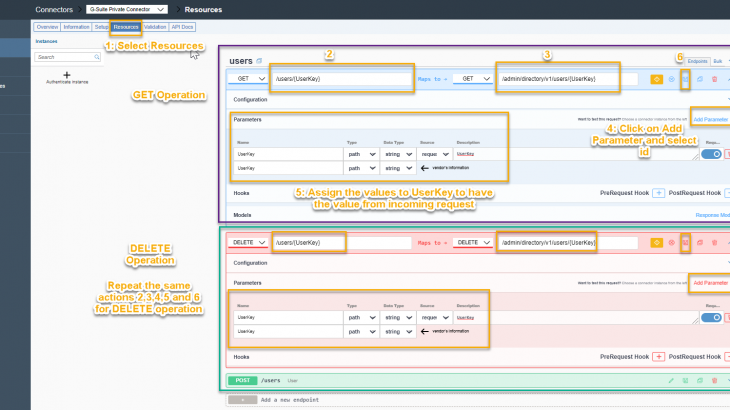Image resolution: width=730 pixels, height=410 pixels.
Task: Click the save icon in GET endpoint row
Action: [x=685, y=78]
